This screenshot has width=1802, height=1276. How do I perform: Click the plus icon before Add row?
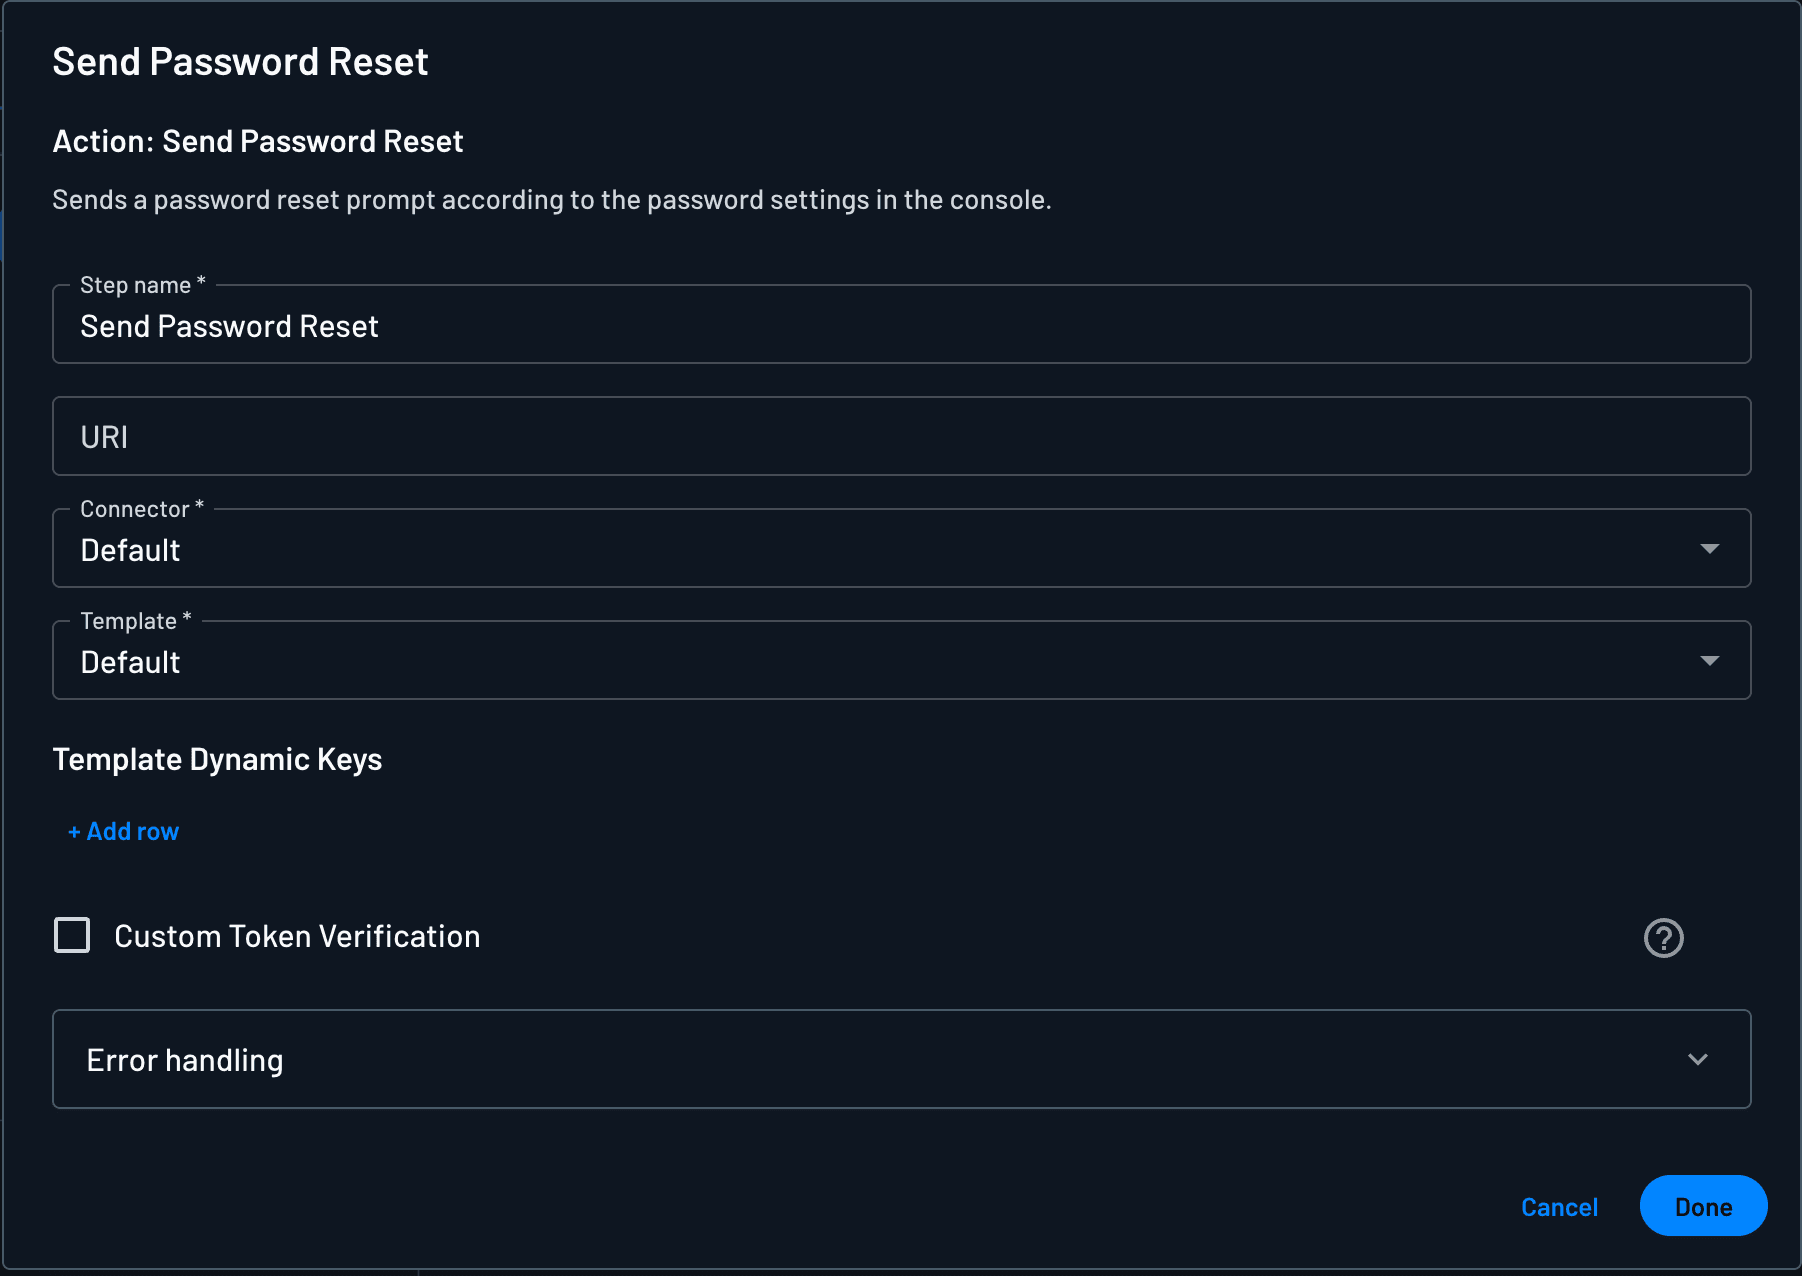(74, 831)
